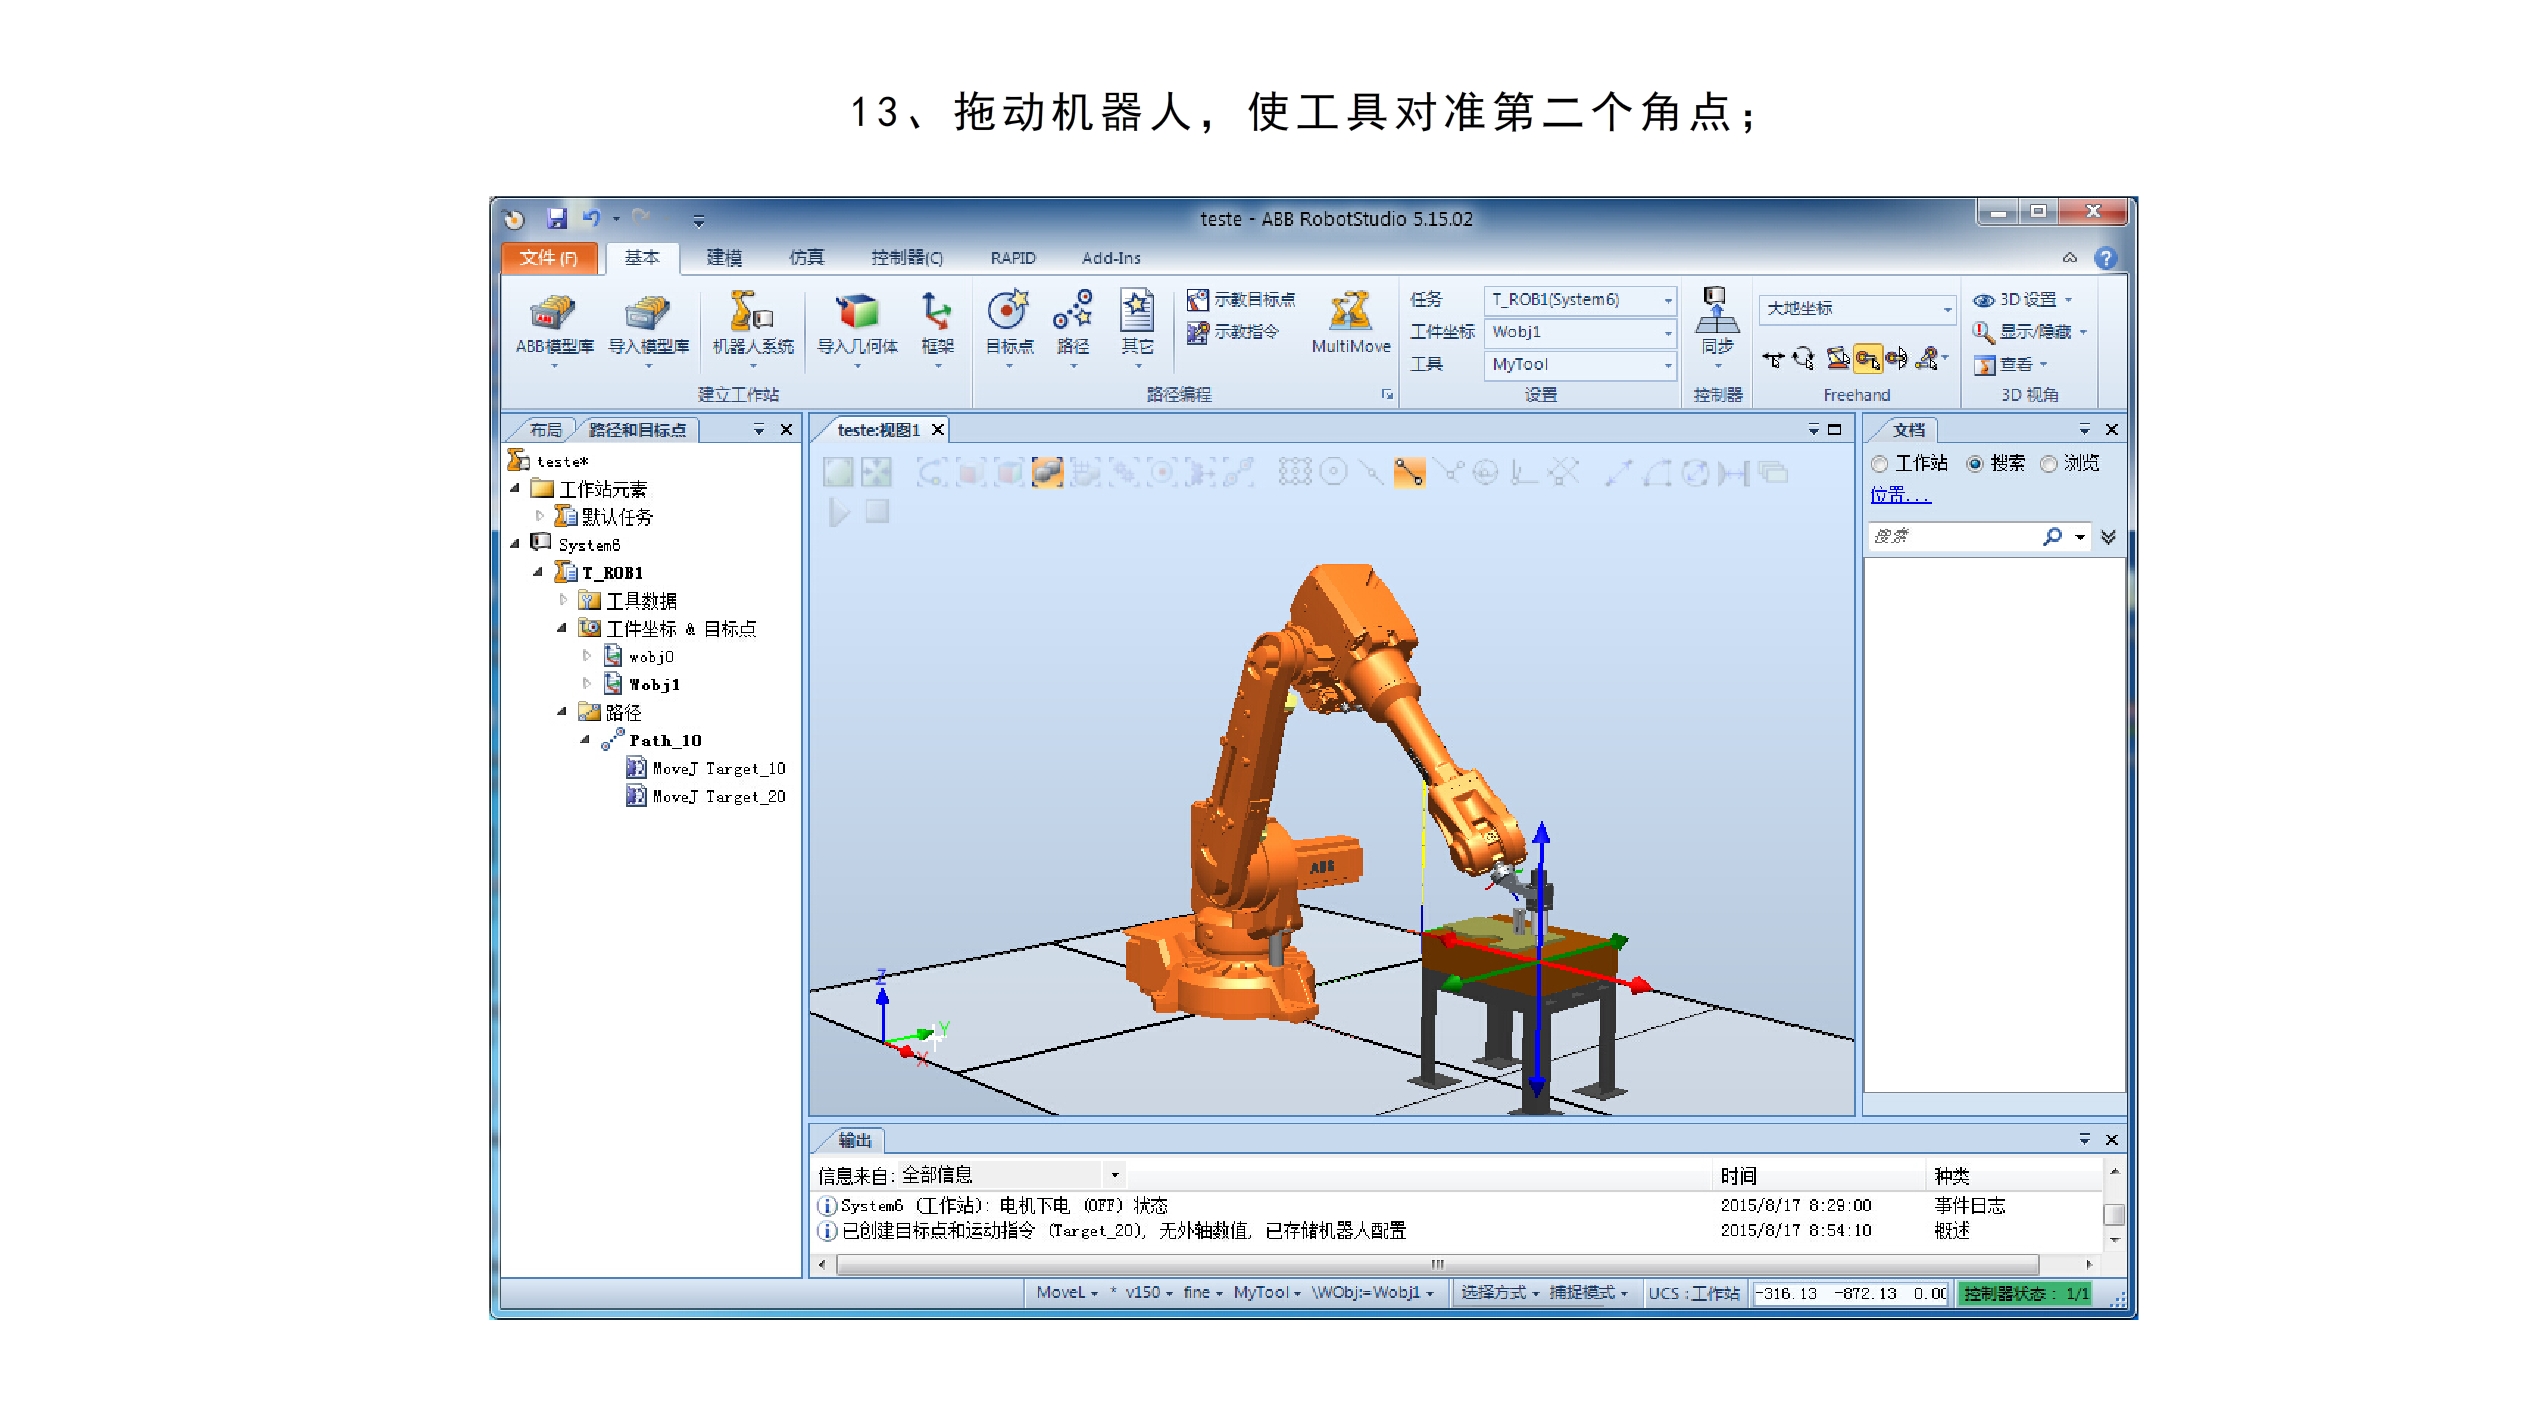Switch to the RAPID ribbon tab
Image resolution: width=2528 pixels, height=1422 pixels.
point(1012,258)
